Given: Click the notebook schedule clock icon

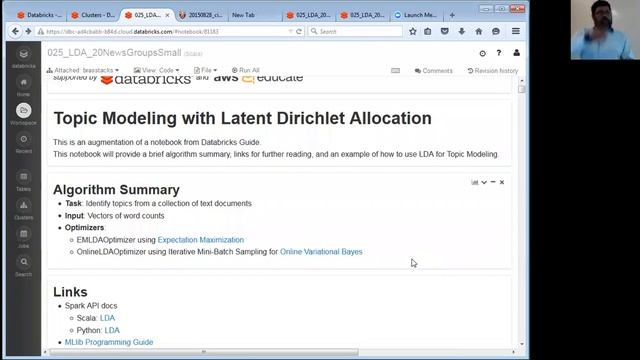Looking at the screenshot, I should tap(482, 53).
